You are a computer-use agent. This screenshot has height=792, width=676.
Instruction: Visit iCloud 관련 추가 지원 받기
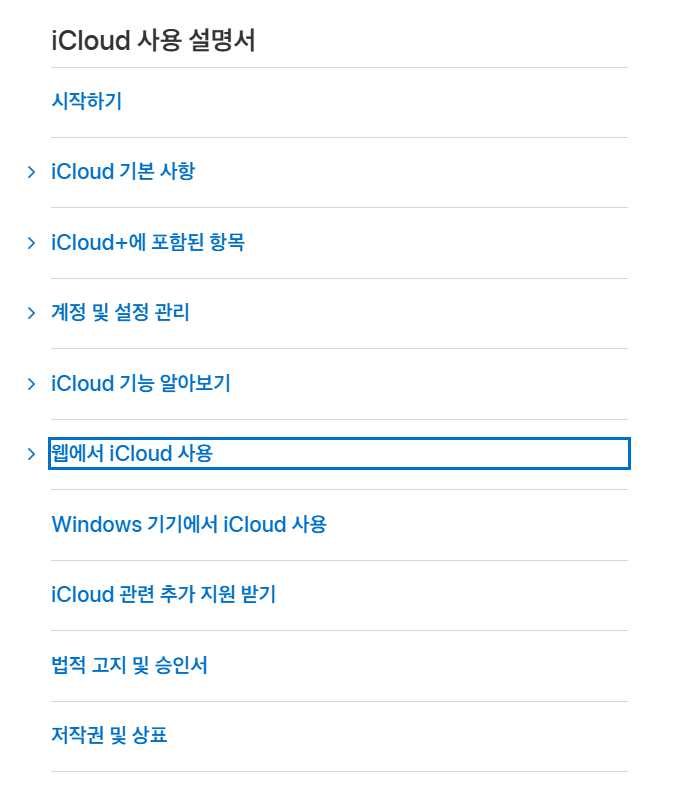click(164, 595)
